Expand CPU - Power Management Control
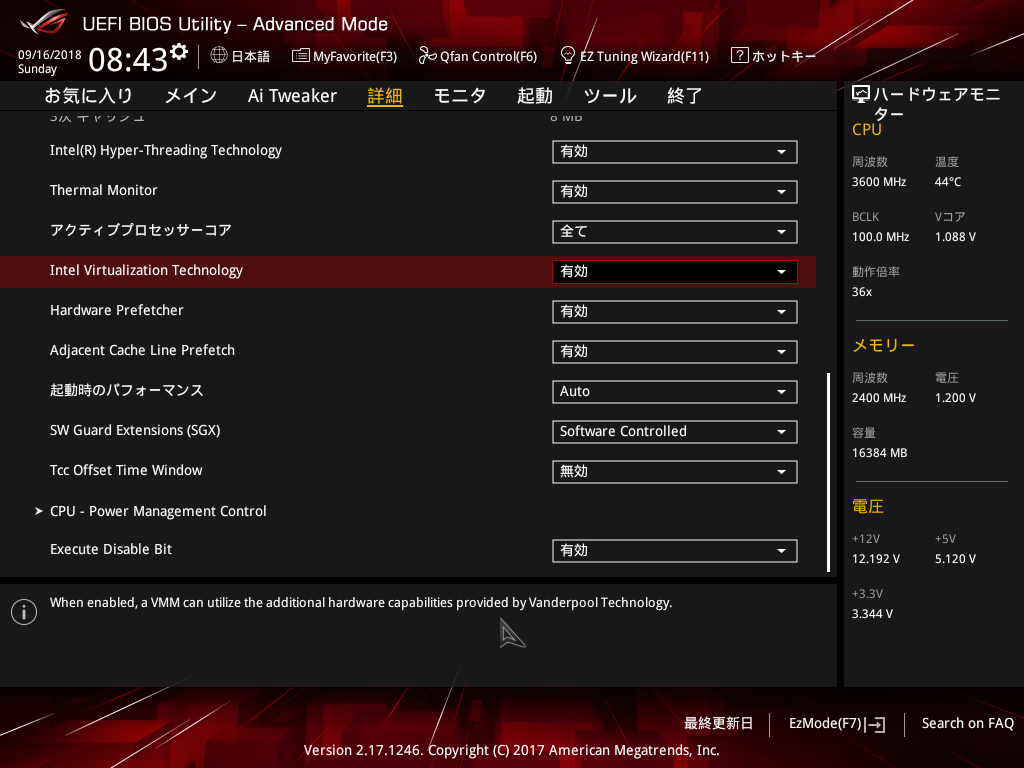The width and height of the screenshot is (1024, 768). [158, 511]
